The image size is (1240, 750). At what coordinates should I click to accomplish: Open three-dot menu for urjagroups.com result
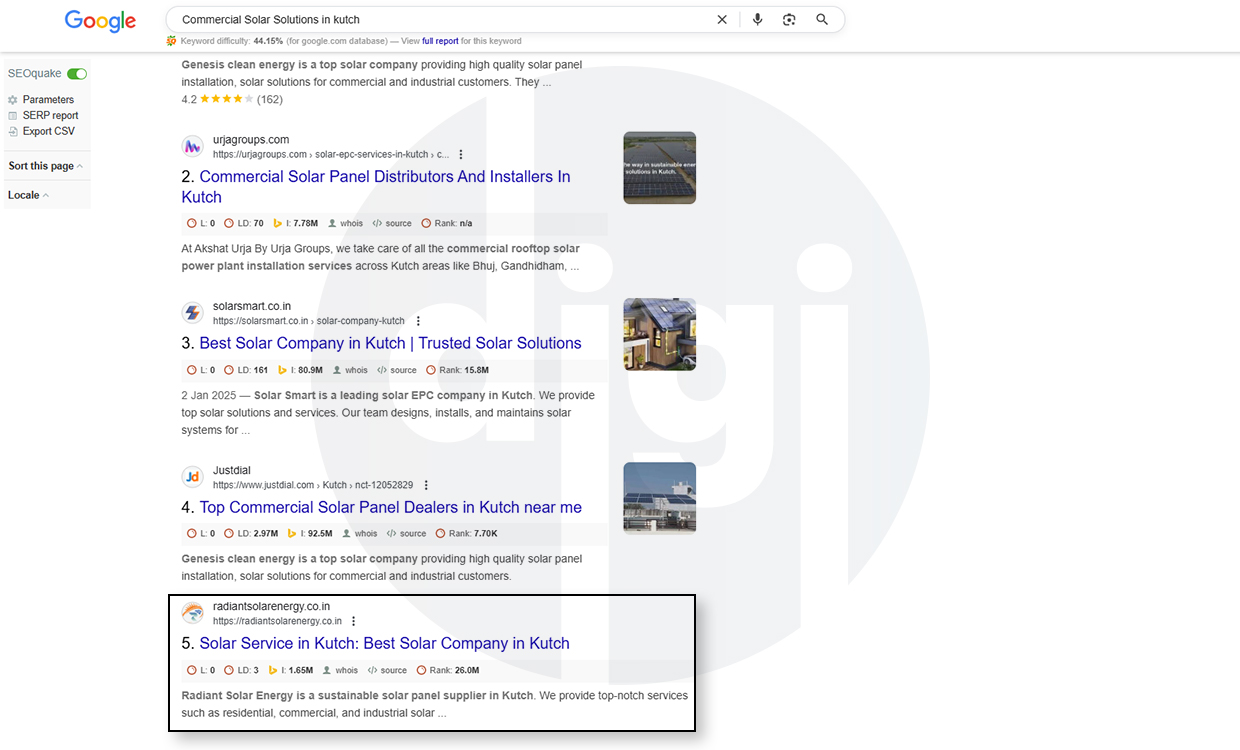tap(461, 155)
